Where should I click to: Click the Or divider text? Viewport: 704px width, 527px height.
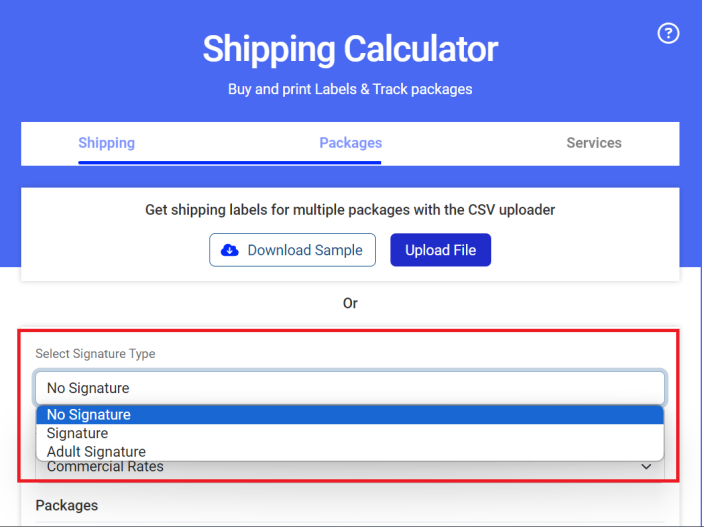(x=350, y=303)
